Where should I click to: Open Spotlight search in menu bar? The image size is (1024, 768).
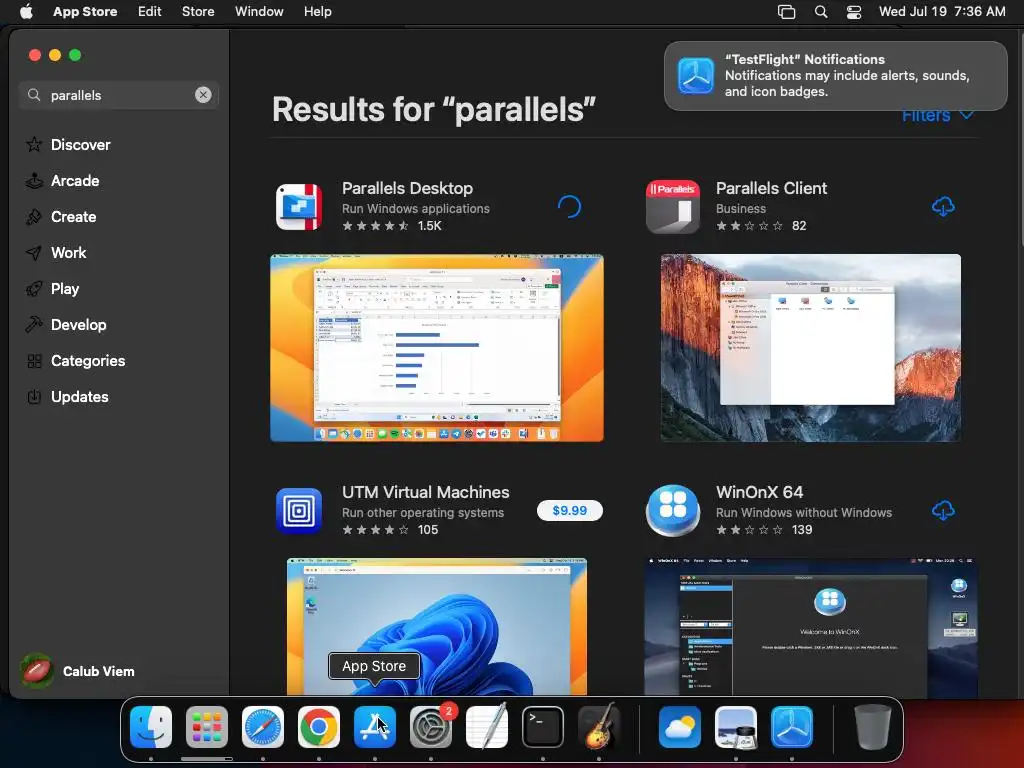pyautogui.click(x=821, y=11)
